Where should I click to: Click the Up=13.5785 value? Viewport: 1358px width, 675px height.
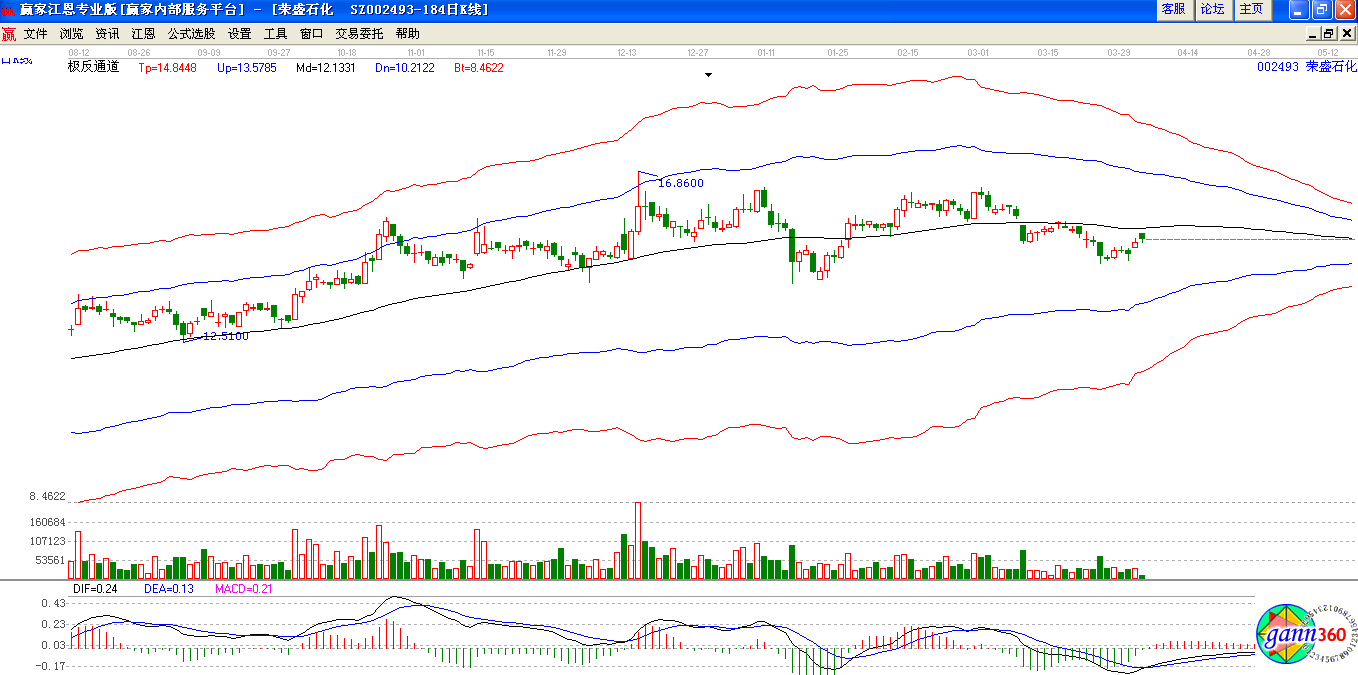(247, 68)
